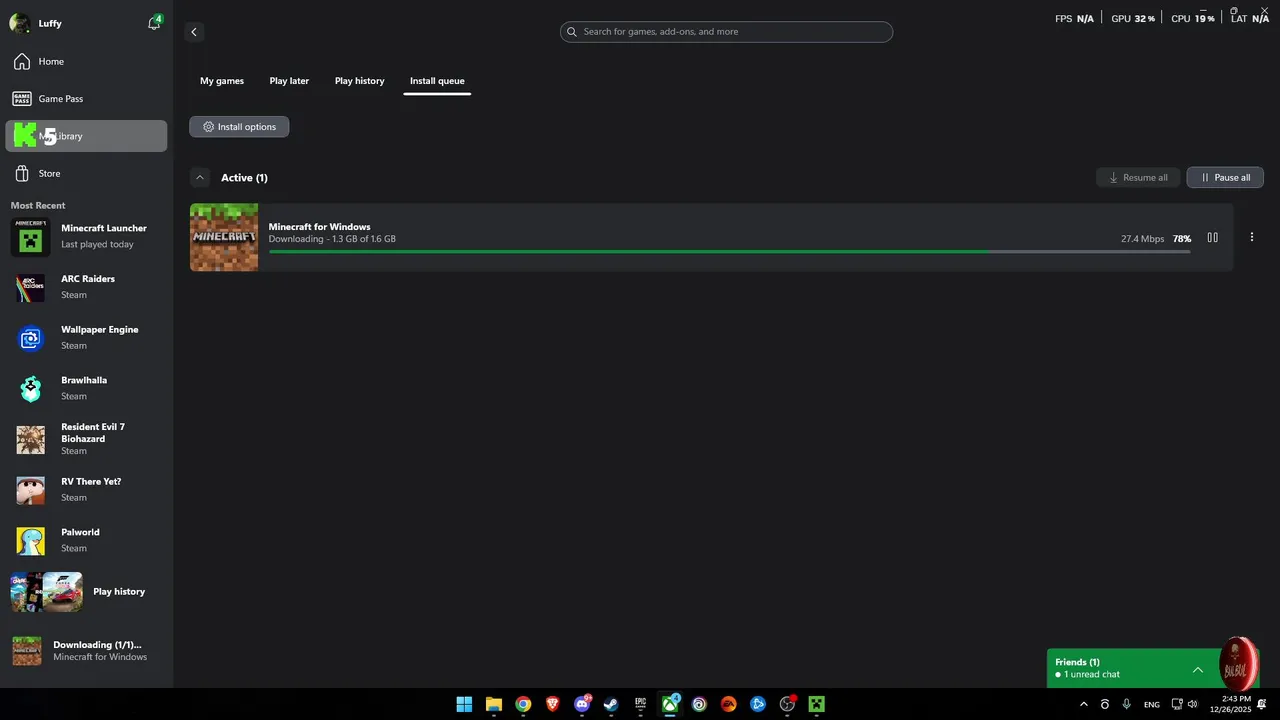The image size is (1280, 720).
Task: Click the Luffy profile avatar
Action: [19, 23]
